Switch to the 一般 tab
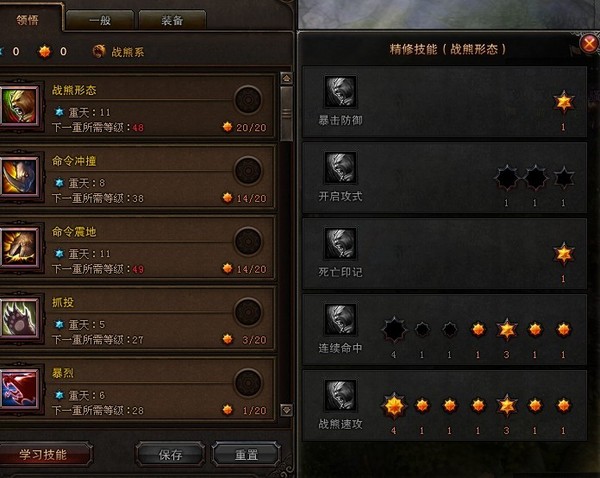Image resolution: width=600 pixels, height=478 pixels. tap(100, 20)
